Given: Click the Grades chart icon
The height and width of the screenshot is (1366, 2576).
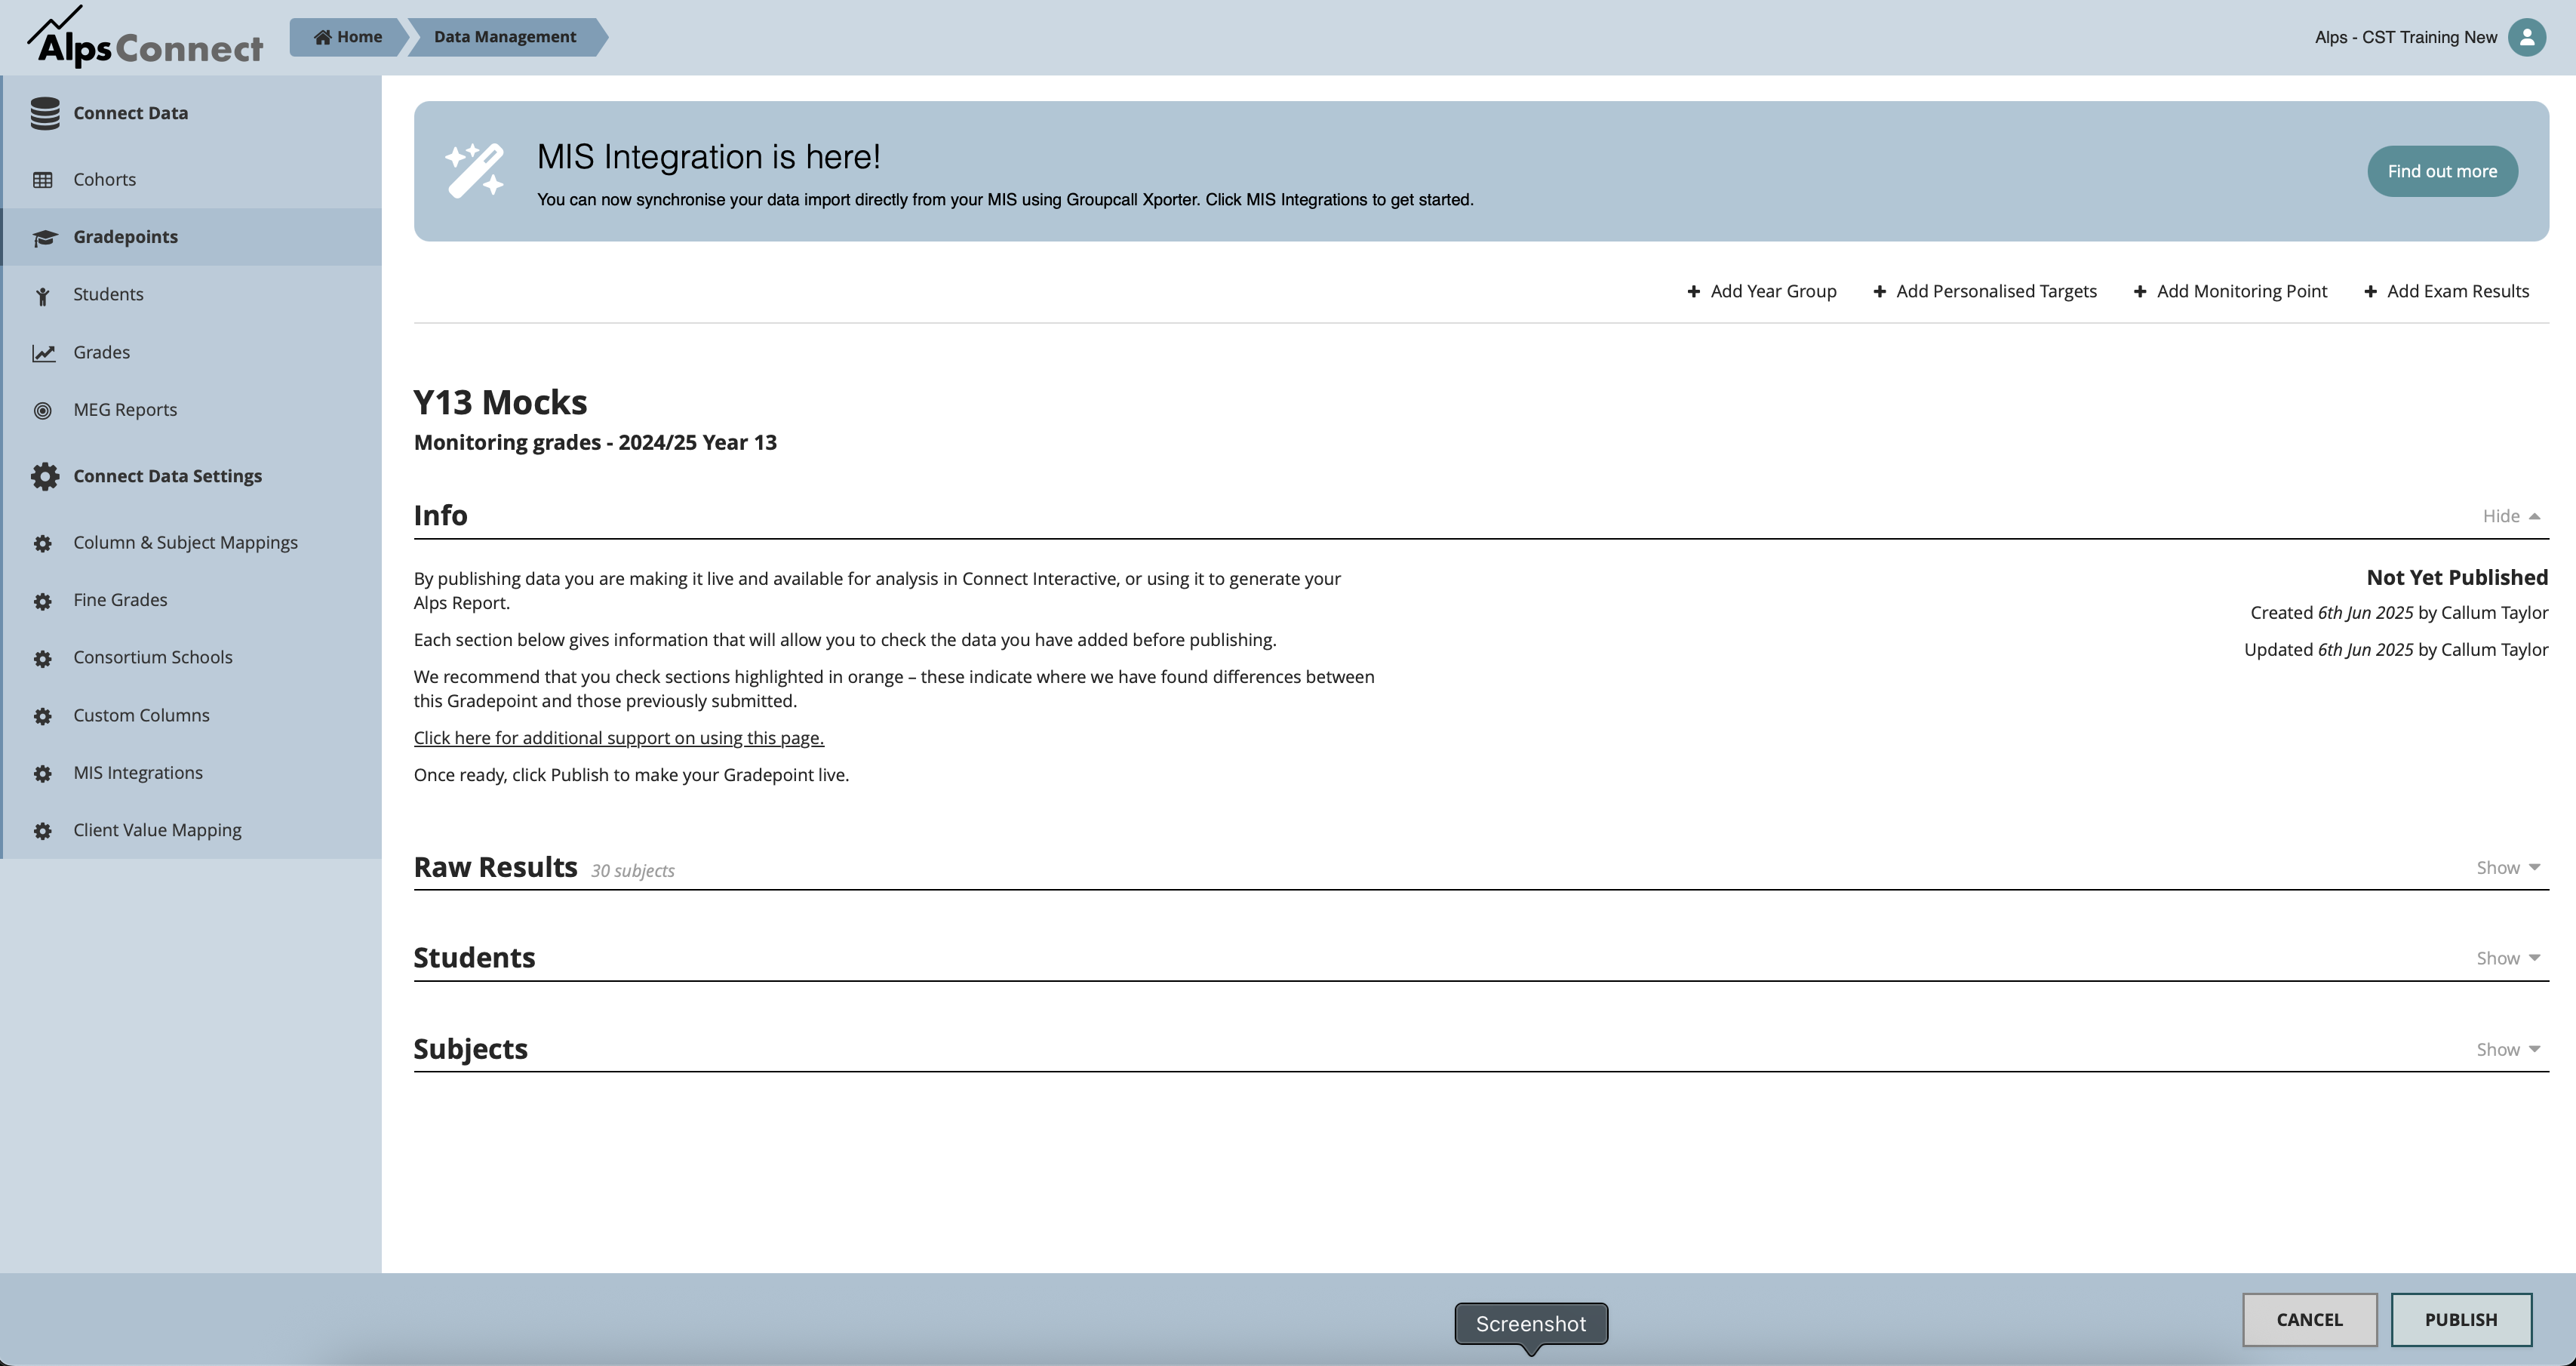Looking at the screenshot, I should coord(44,353).
